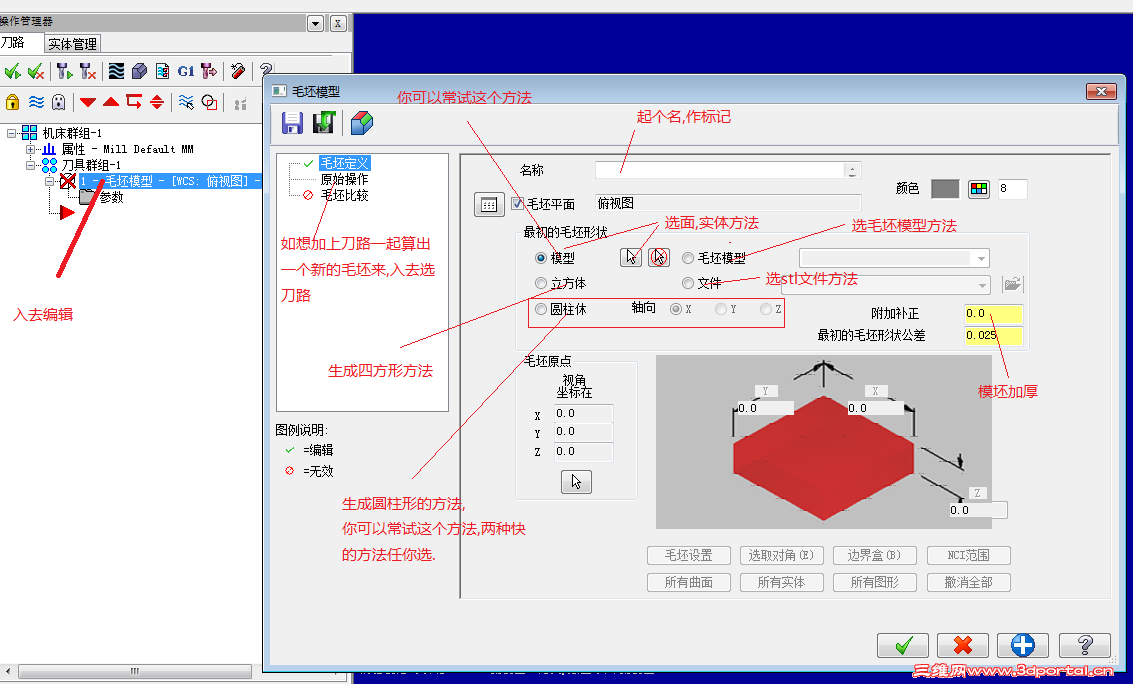This screenshot has height=684, width=1133.
Task: Choose Y axis radio button
Action: 720,309
